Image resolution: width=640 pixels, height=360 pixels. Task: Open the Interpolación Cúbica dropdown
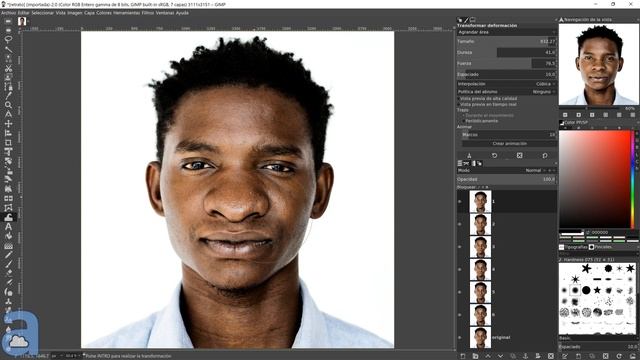pos(507,84)
